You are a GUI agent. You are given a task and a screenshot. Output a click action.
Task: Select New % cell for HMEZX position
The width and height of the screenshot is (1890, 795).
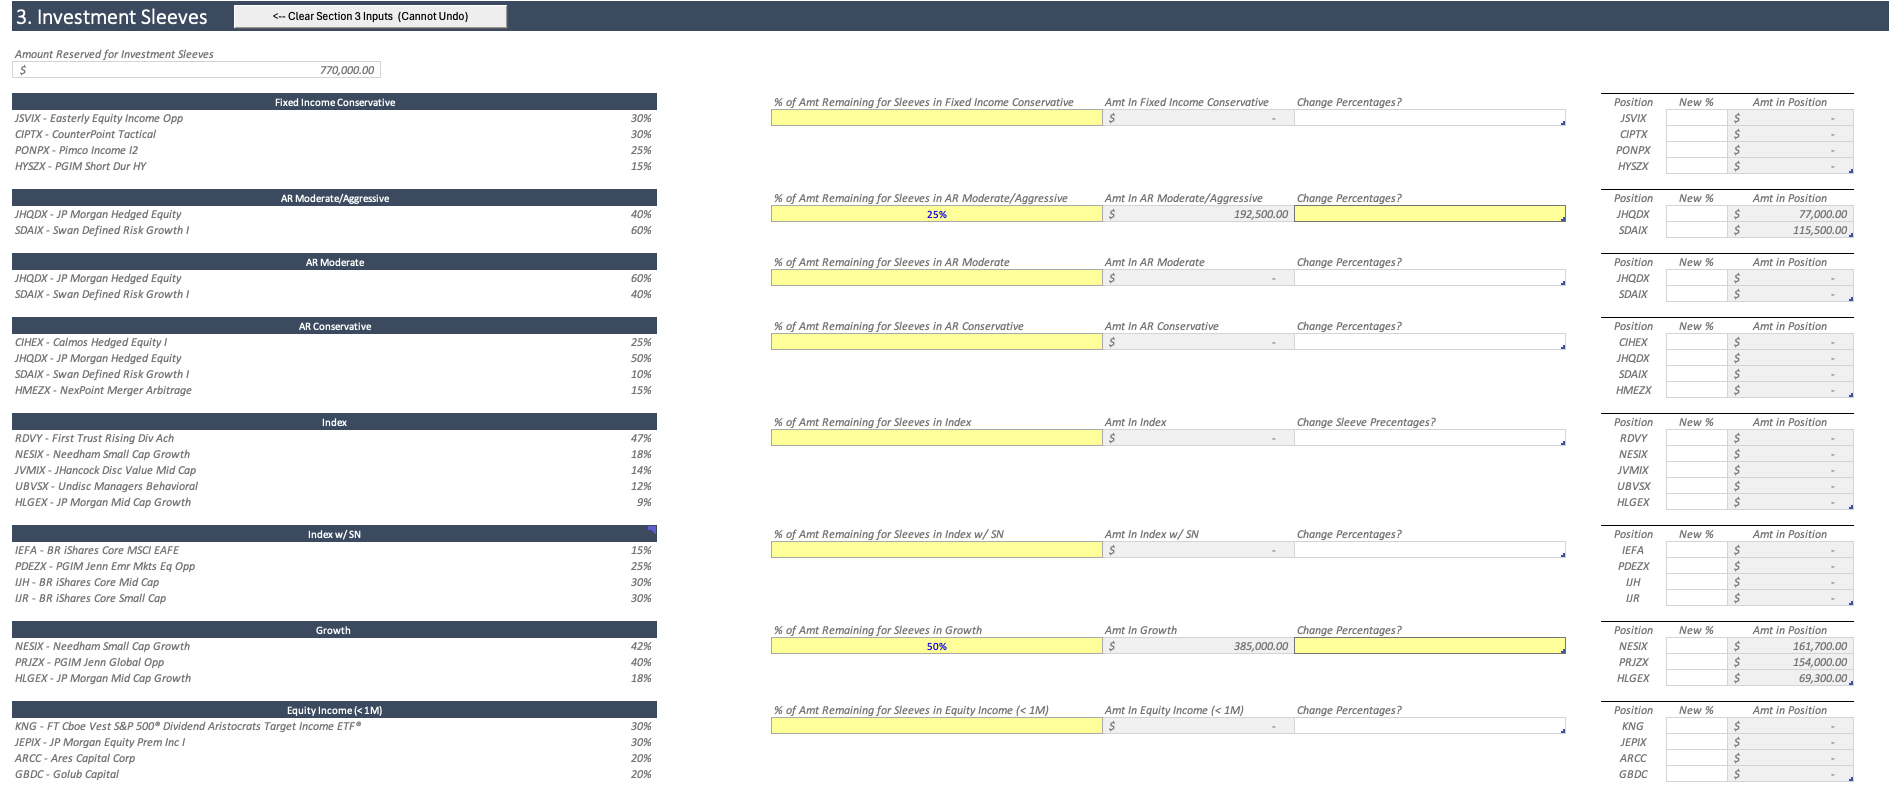click(1696, 390)
